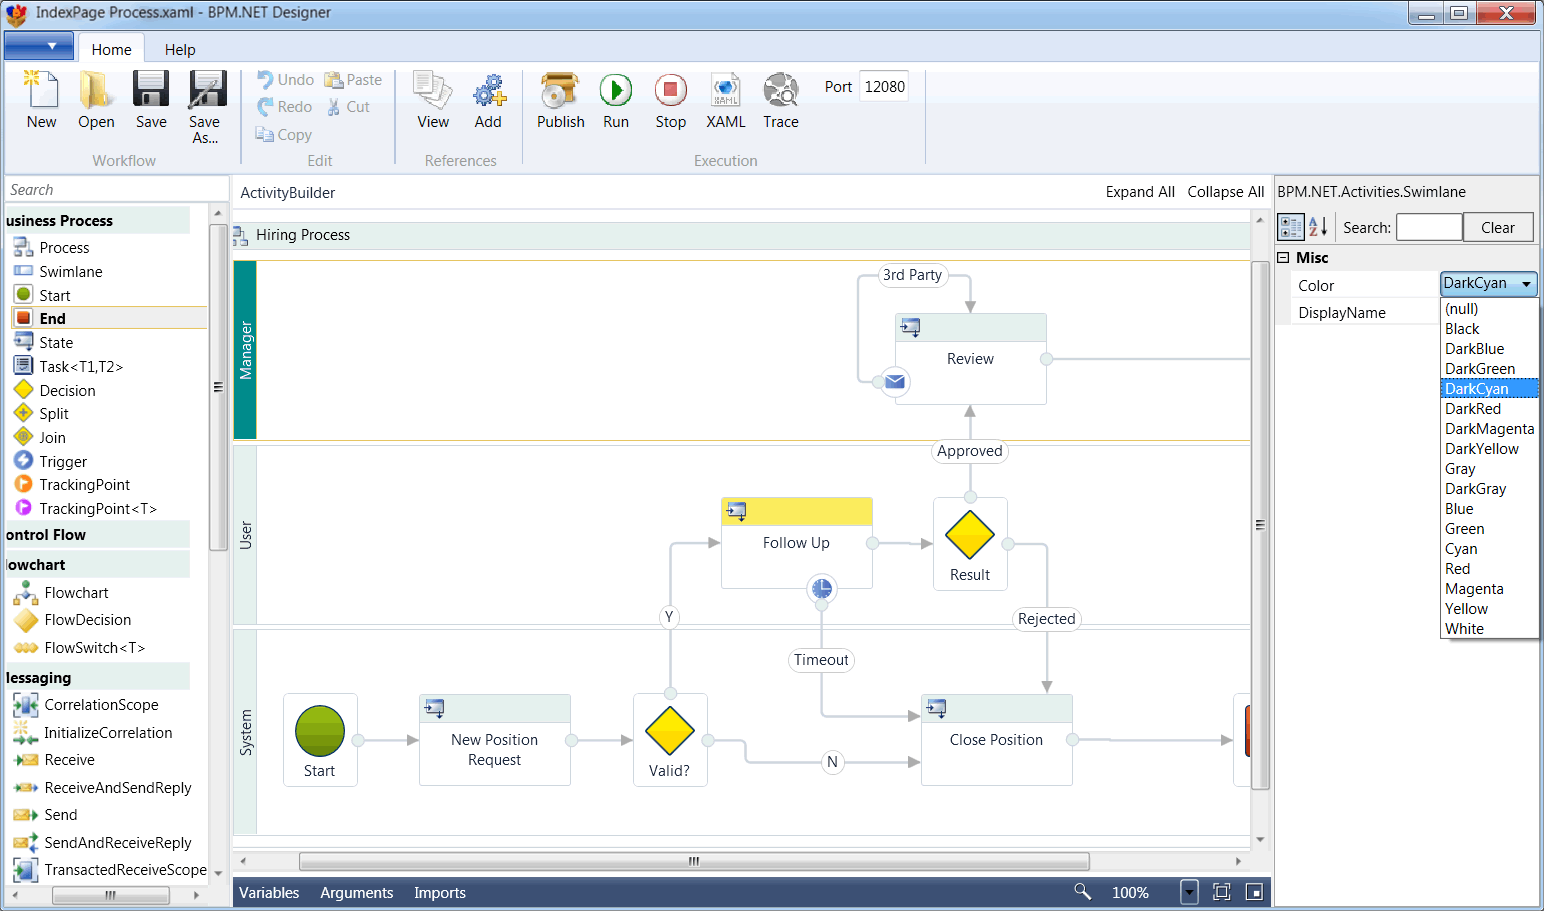Switch to the Help ribbon tab
Image resolution: width=1544 pixels, height=911 pixels.
coord(180,49)
